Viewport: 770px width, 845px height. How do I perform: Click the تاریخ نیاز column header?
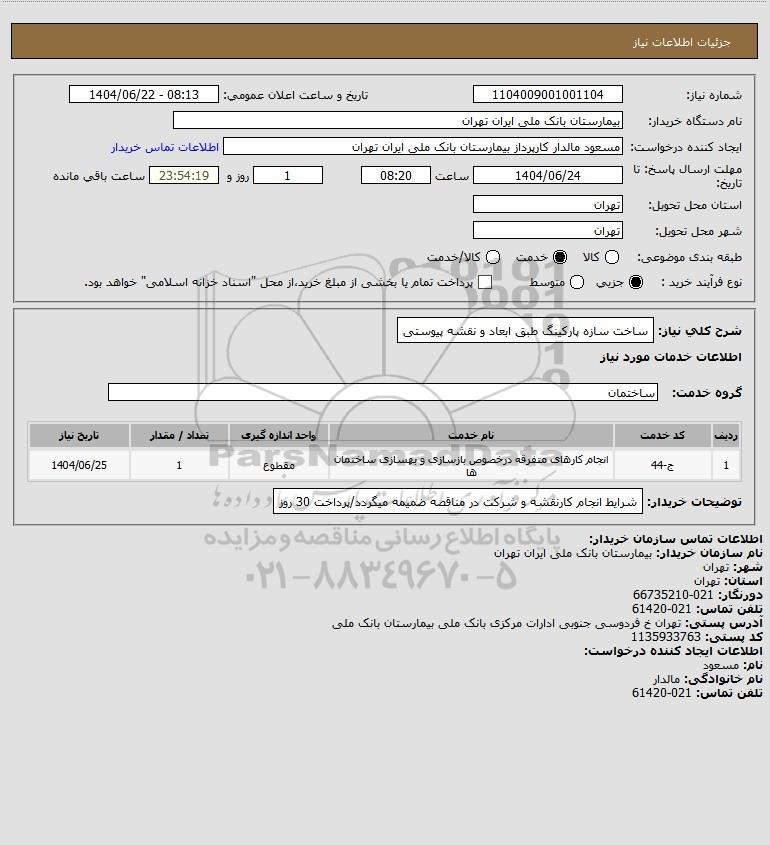click(79, 435)
